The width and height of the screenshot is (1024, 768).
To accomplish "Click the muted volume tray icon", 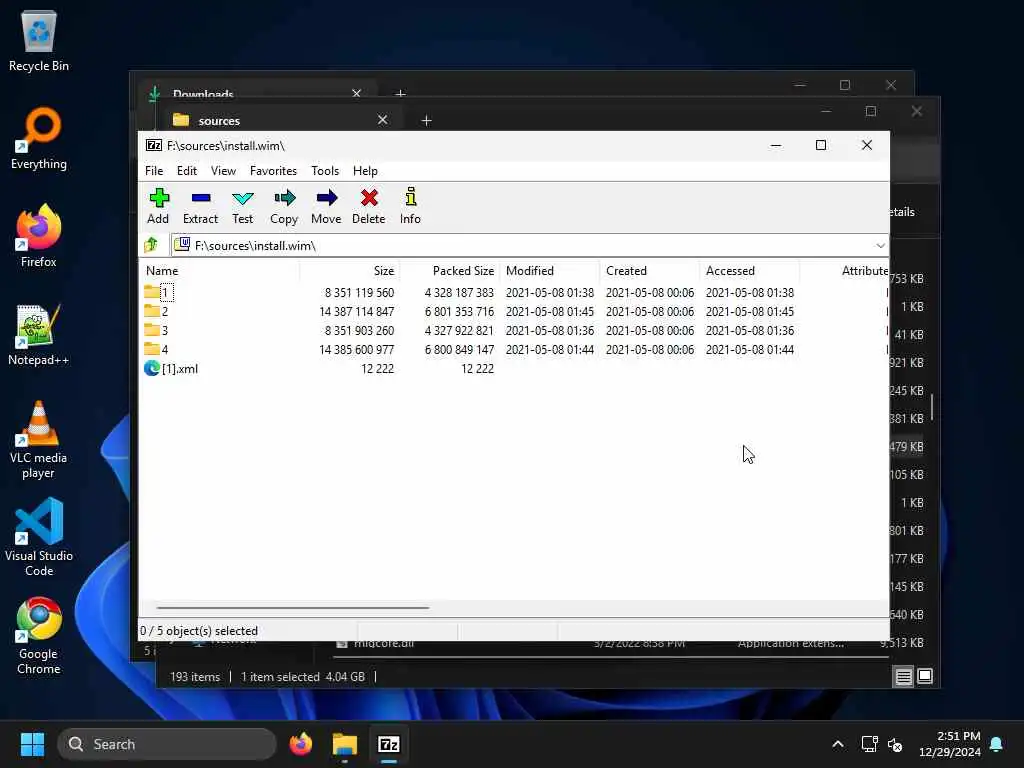I will pos(895,744).
